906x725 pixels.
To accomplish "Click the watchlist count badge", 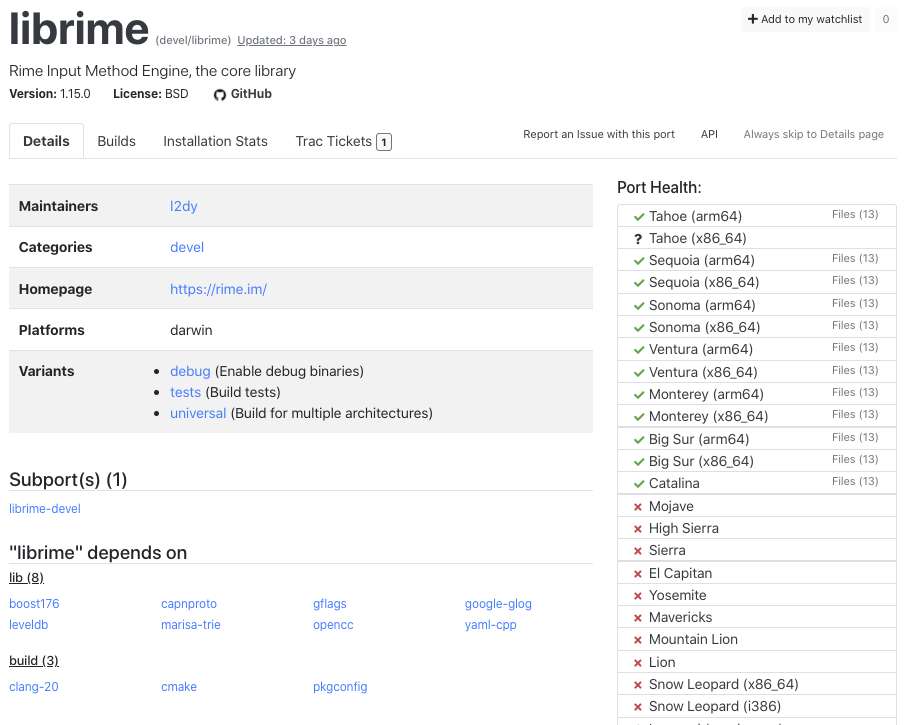I will [885, 20].
